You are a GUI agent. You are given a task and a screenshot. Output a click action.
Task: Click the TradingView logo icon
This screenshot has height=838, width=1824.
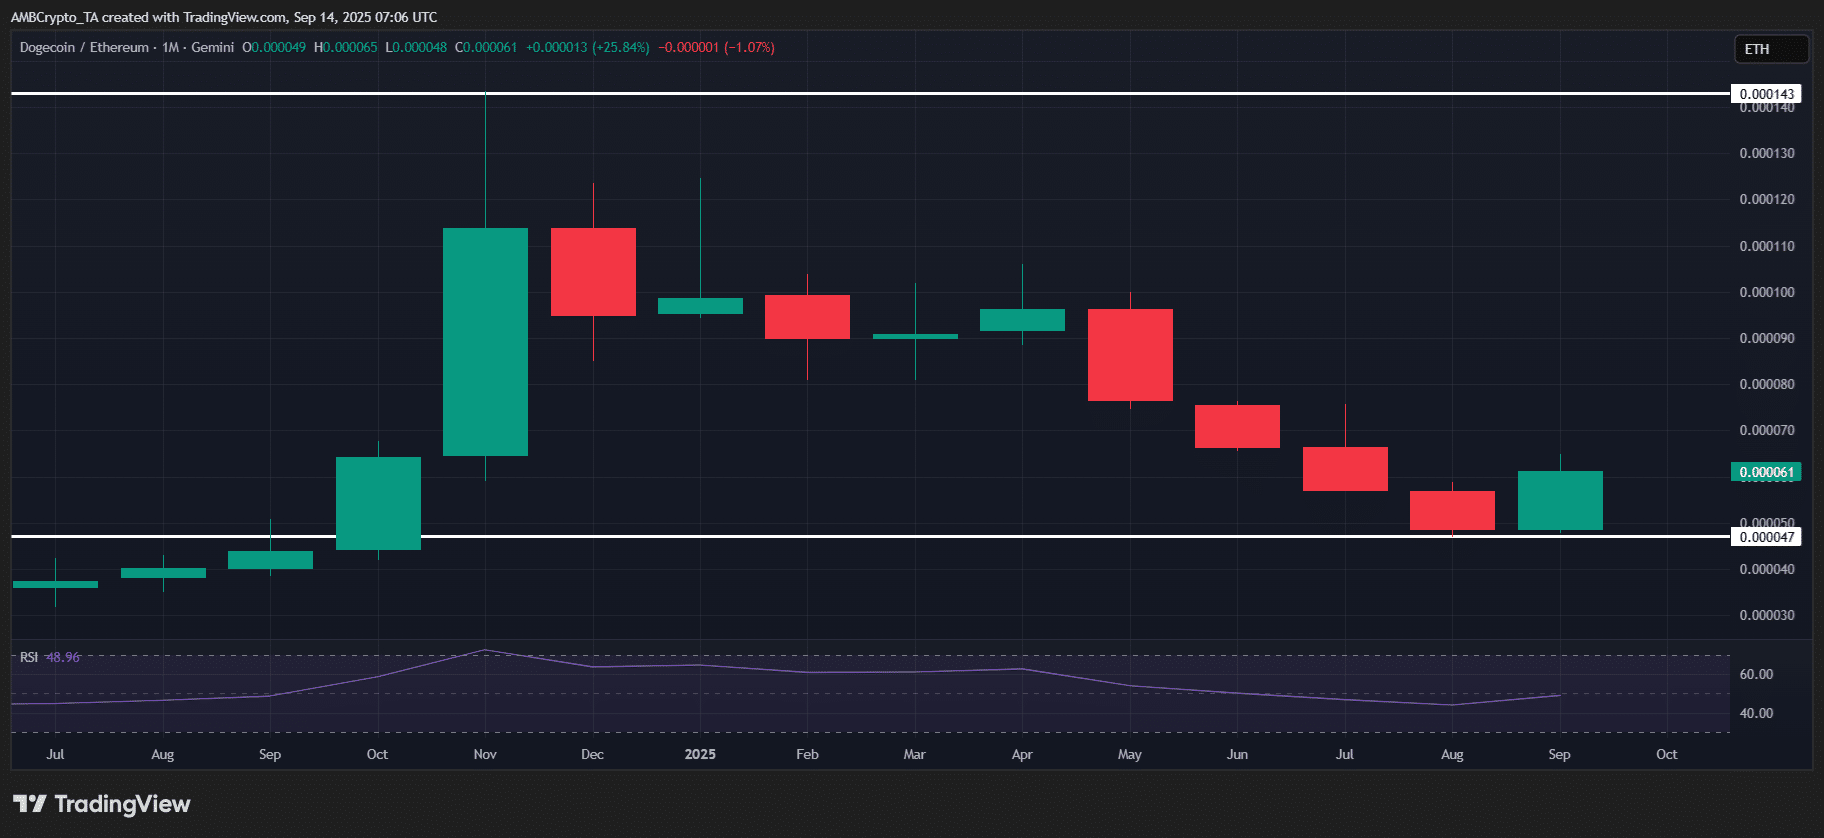click(x=30, y=804)
